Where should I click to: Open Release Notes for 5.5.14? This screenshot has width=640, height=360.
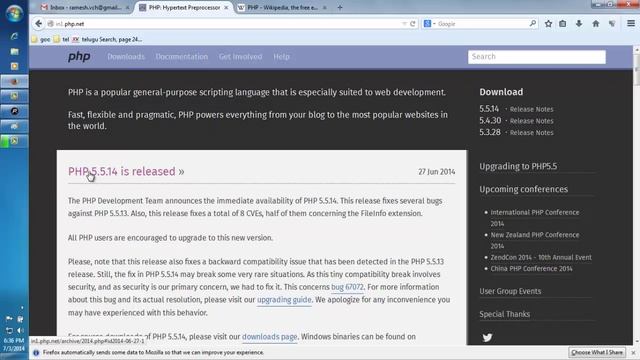(x=531, y=109)
